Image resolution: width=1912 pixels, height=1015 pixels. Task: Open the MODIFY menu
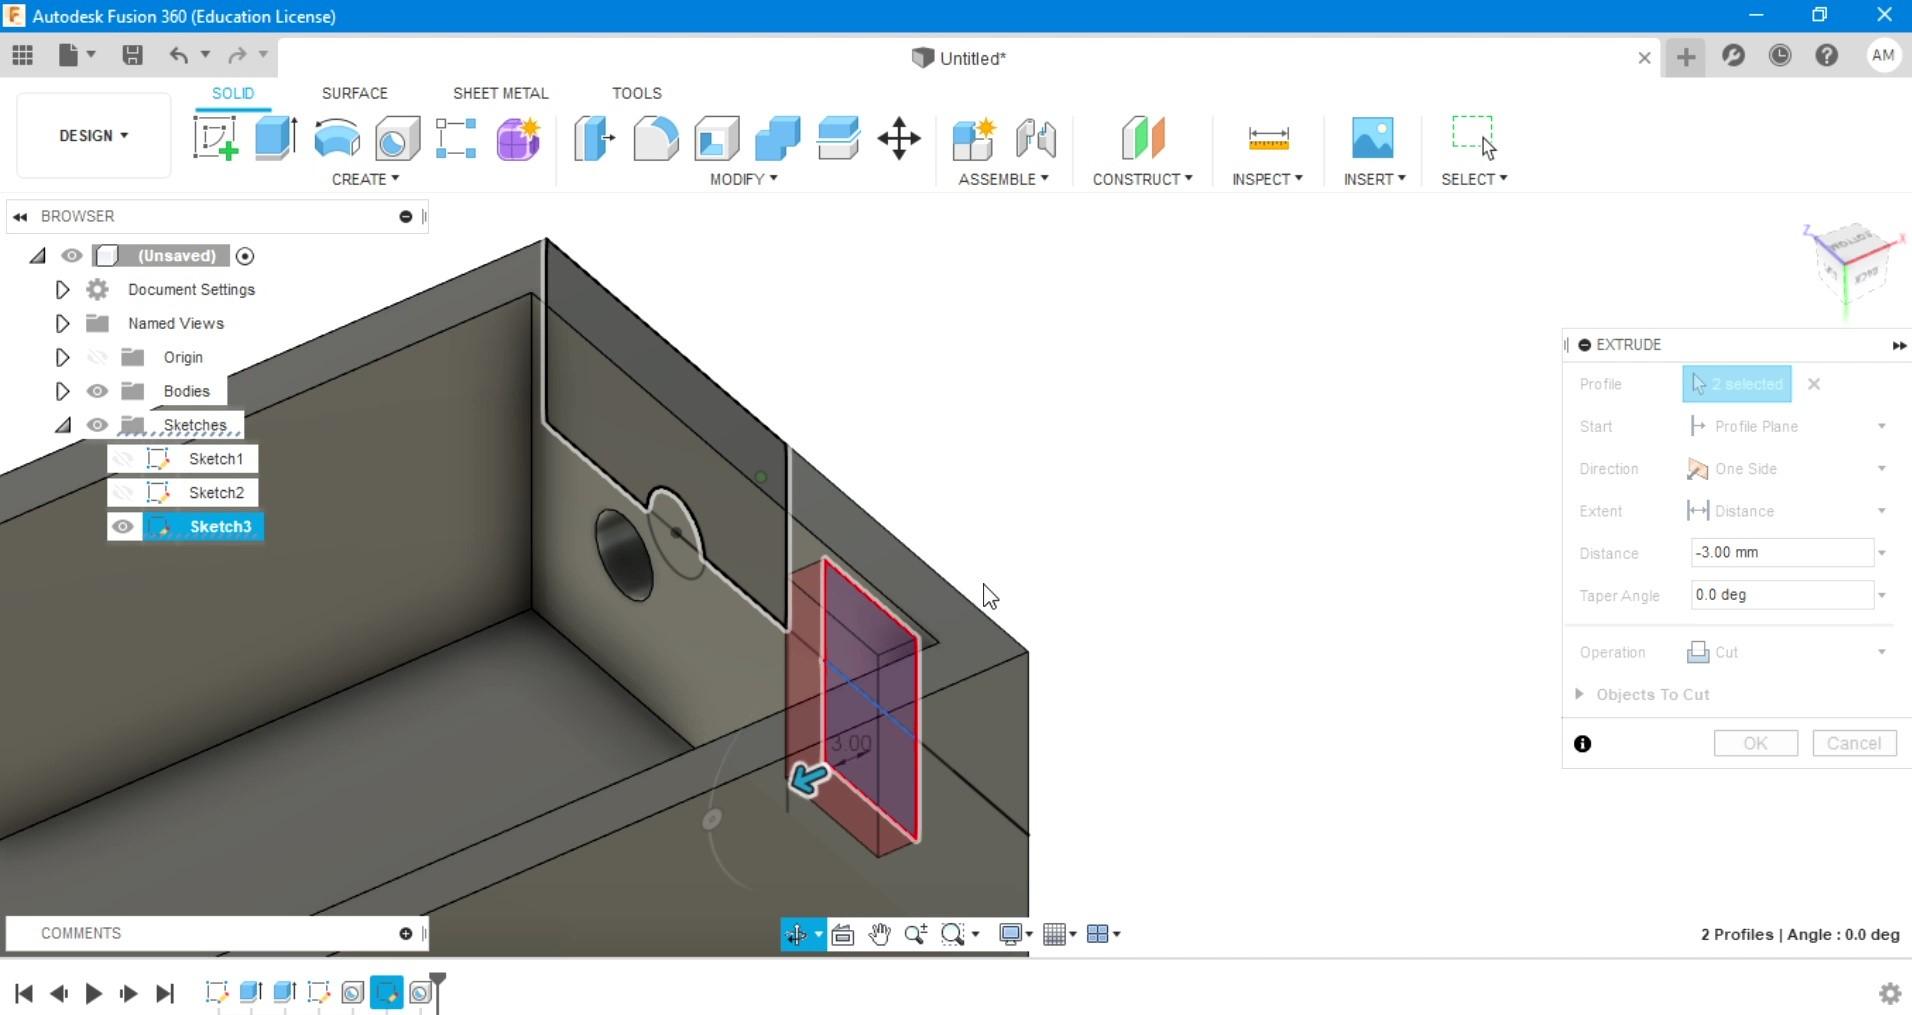pyautogui.click(x=743, y=179)
